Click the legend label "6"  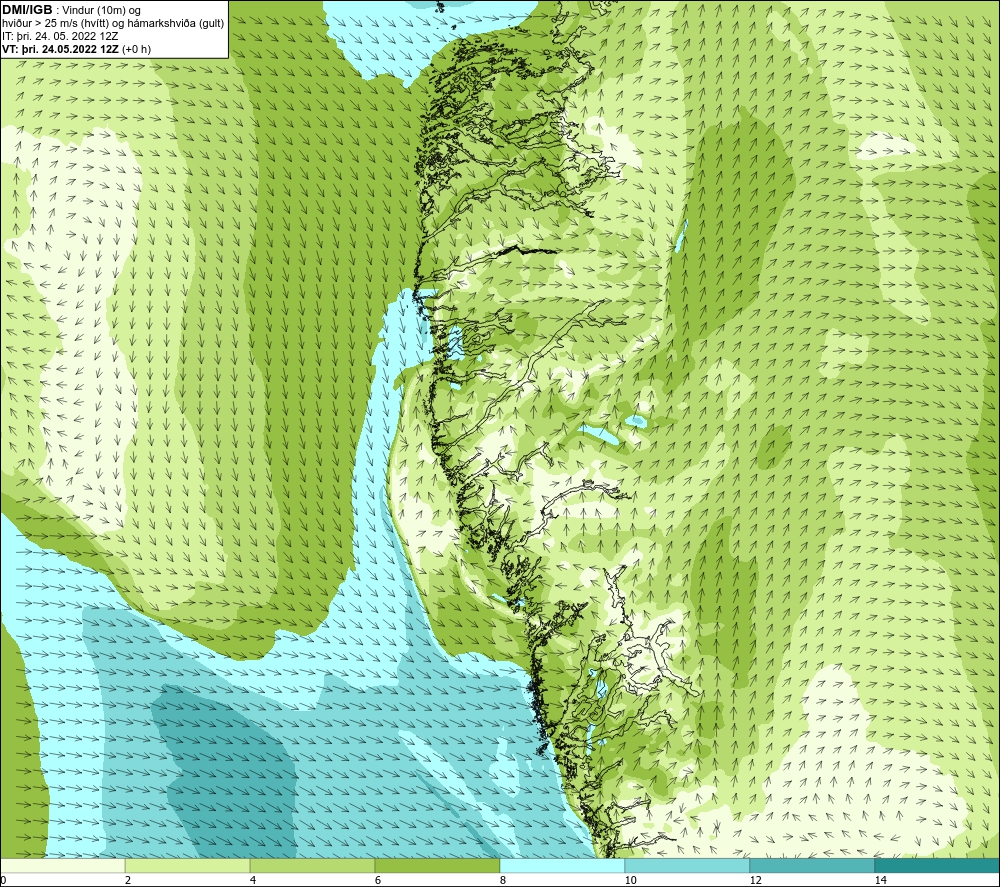click(378, 881)
